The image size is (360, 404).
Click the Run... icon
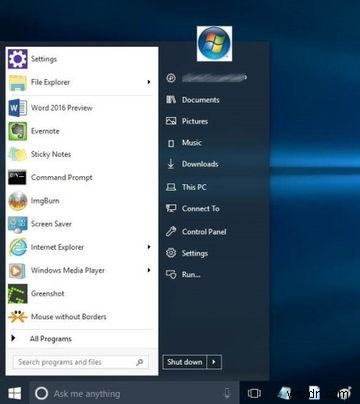click(171, 274)
